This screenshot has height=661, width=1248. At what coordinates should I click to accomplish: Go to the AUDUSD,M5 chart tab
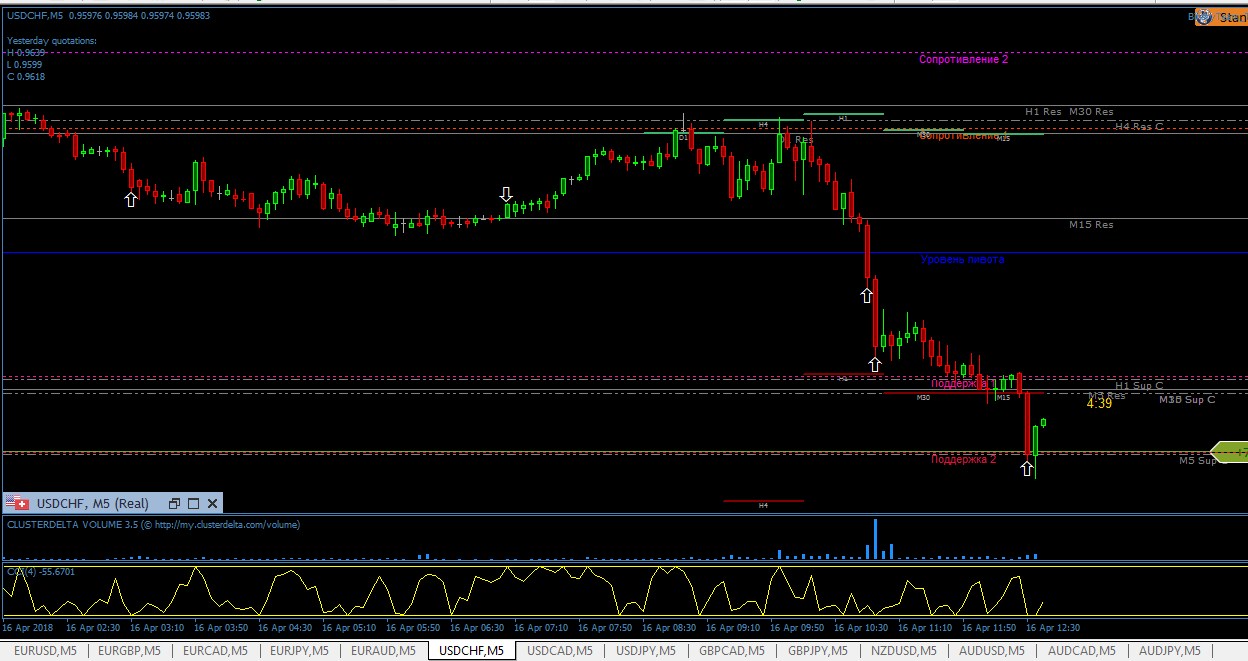coord(993,651)
